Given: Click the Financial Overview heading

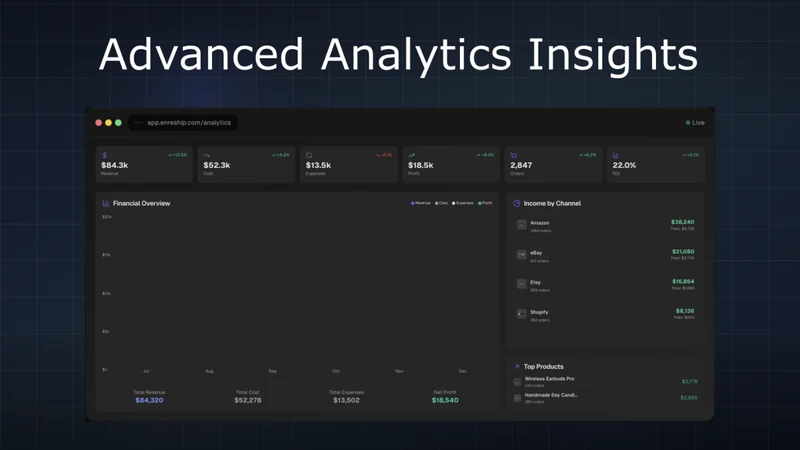Looking at the screenshot, I should point(141,203).
